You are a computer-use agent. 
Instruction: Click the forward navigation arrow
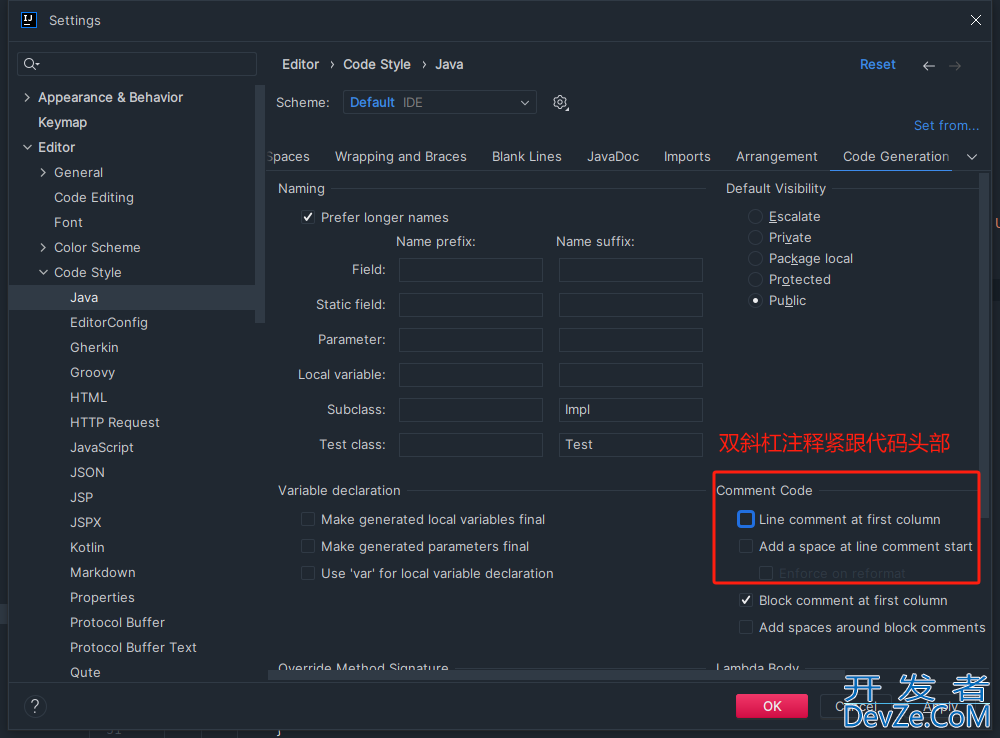click(955, 65)
